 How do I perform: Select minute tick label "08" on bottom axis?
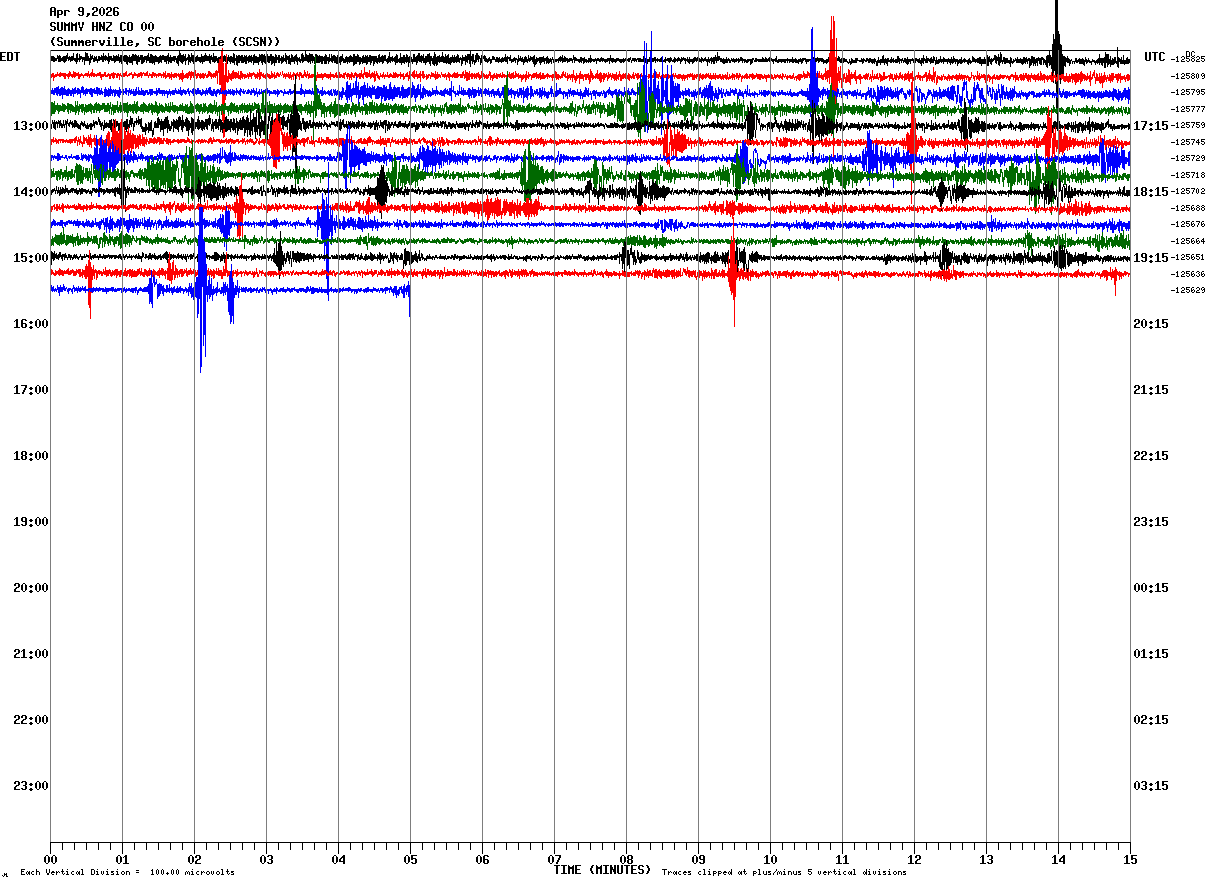coord(626,859)
